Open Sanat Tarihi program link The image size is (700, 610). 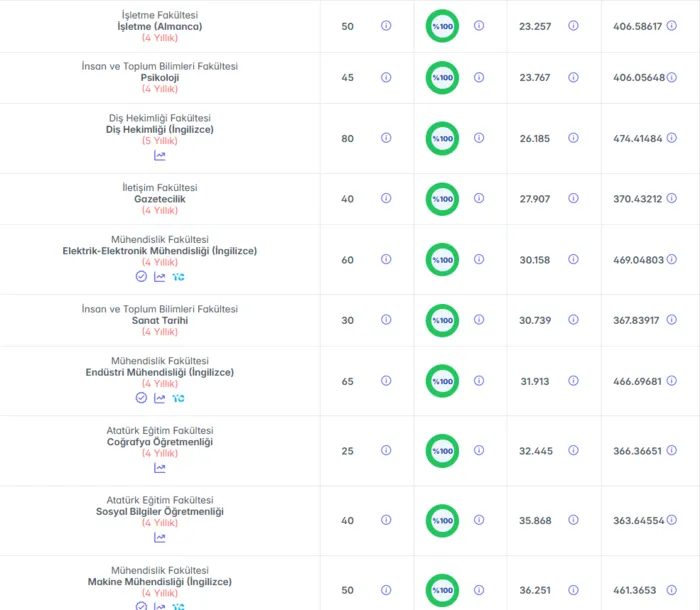pyautogui.click(x=160, y=320)
